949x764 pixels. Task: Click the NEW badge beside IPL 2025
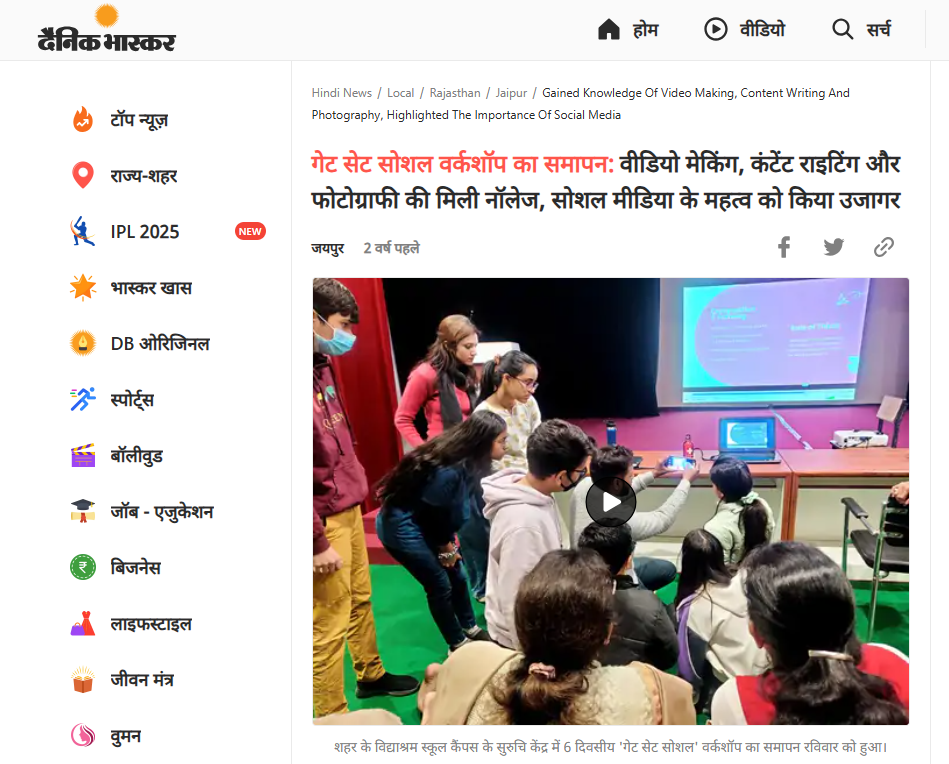[x=250, y=231]
